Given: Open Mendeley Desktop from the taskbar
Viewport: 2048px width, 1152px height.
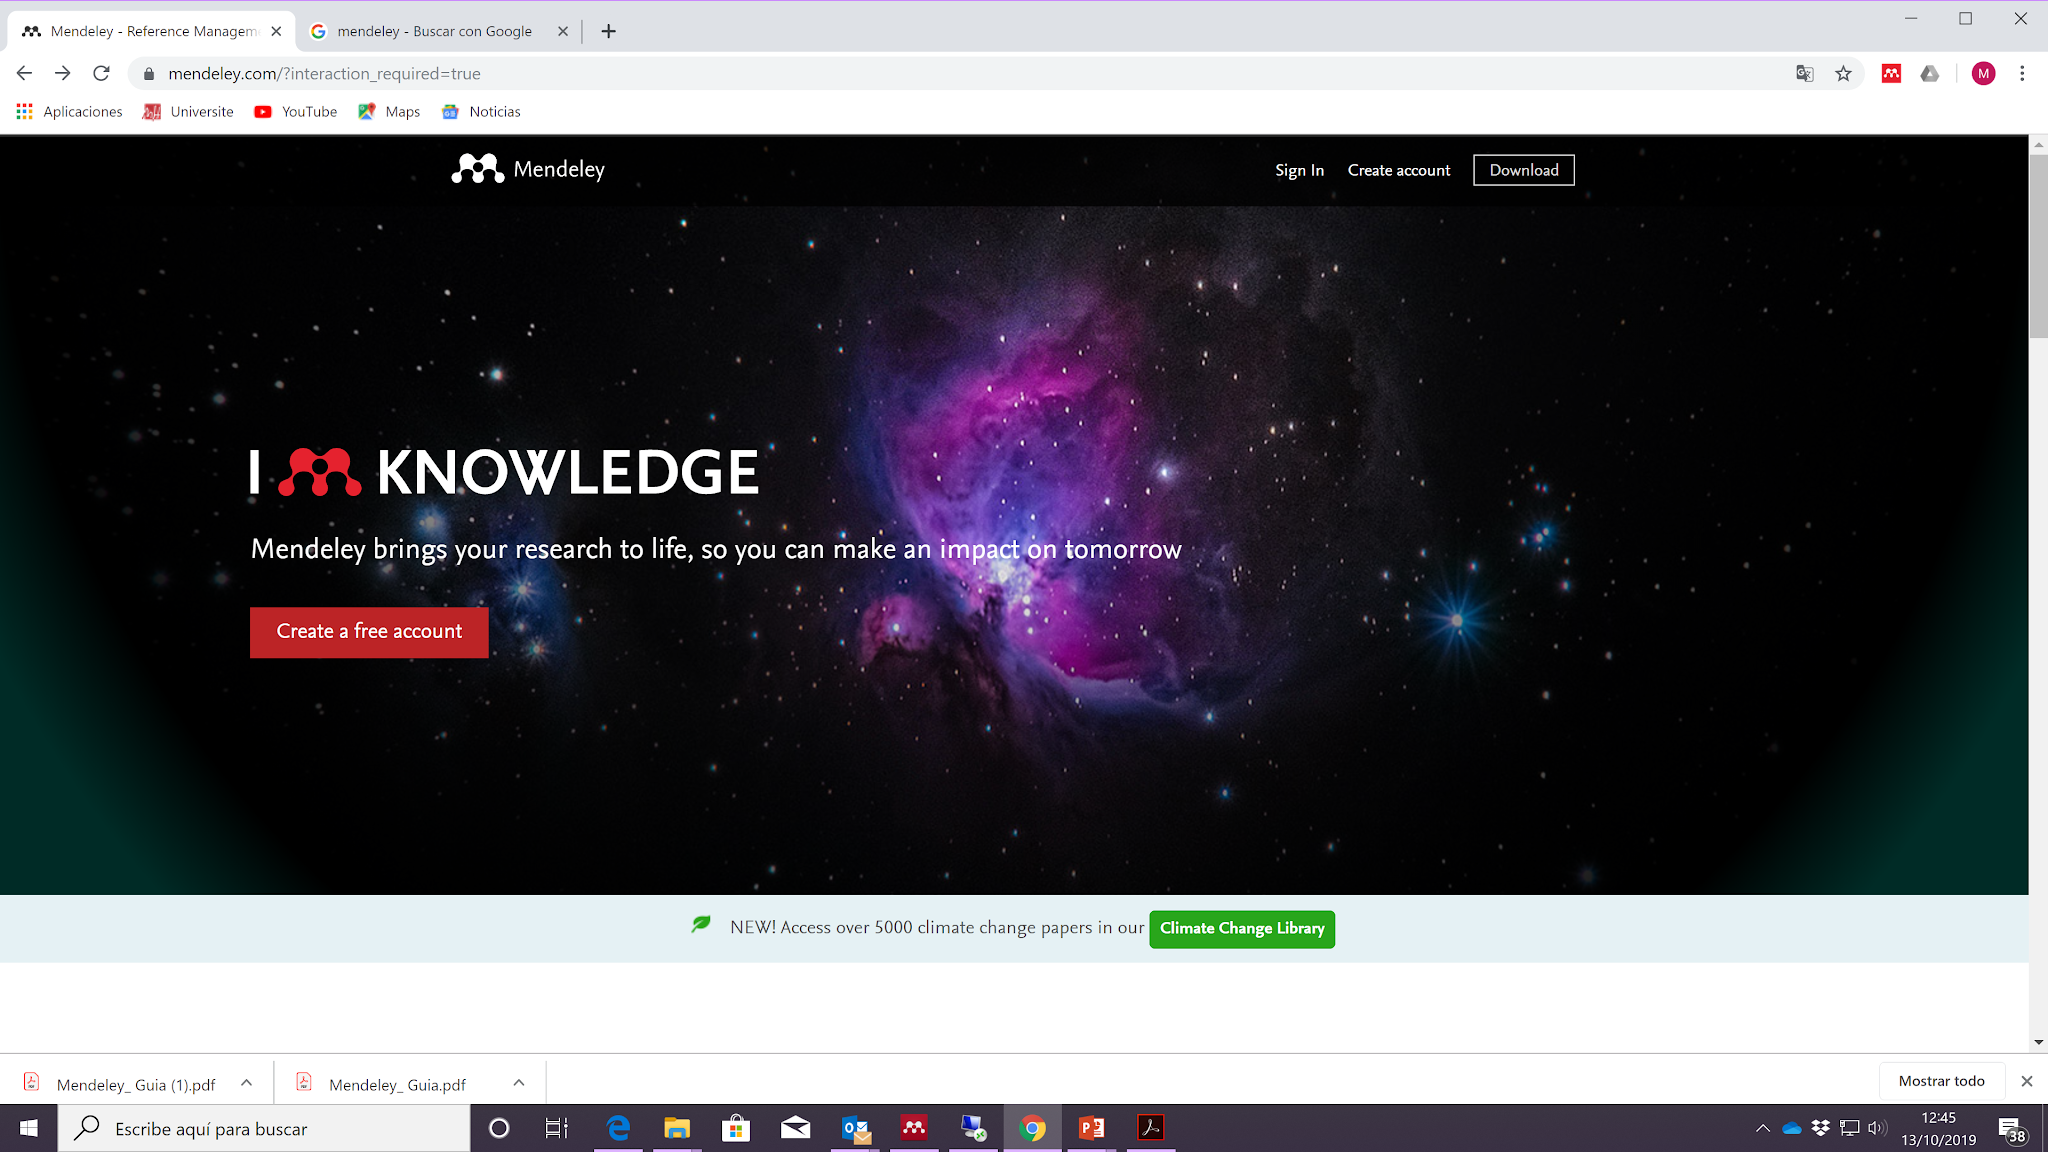Looking at the screenshot, I should click(913, 1128).
